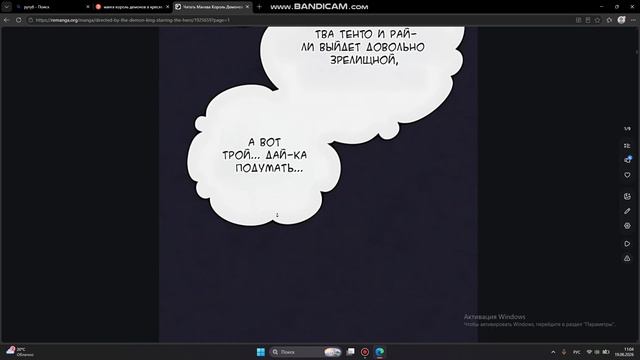
Task: Open the tab actions dropdown at top-left
Action: coord(6,7)
